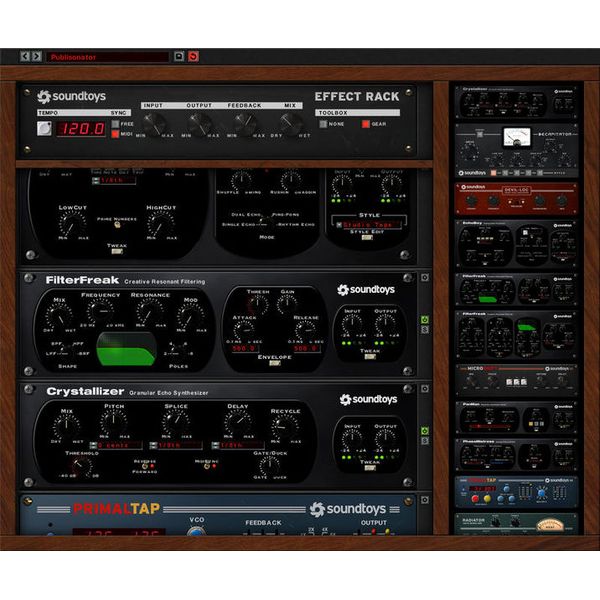Select Radiator thumbnail in plugin browser
600x600 pixels.
[517, 524]
